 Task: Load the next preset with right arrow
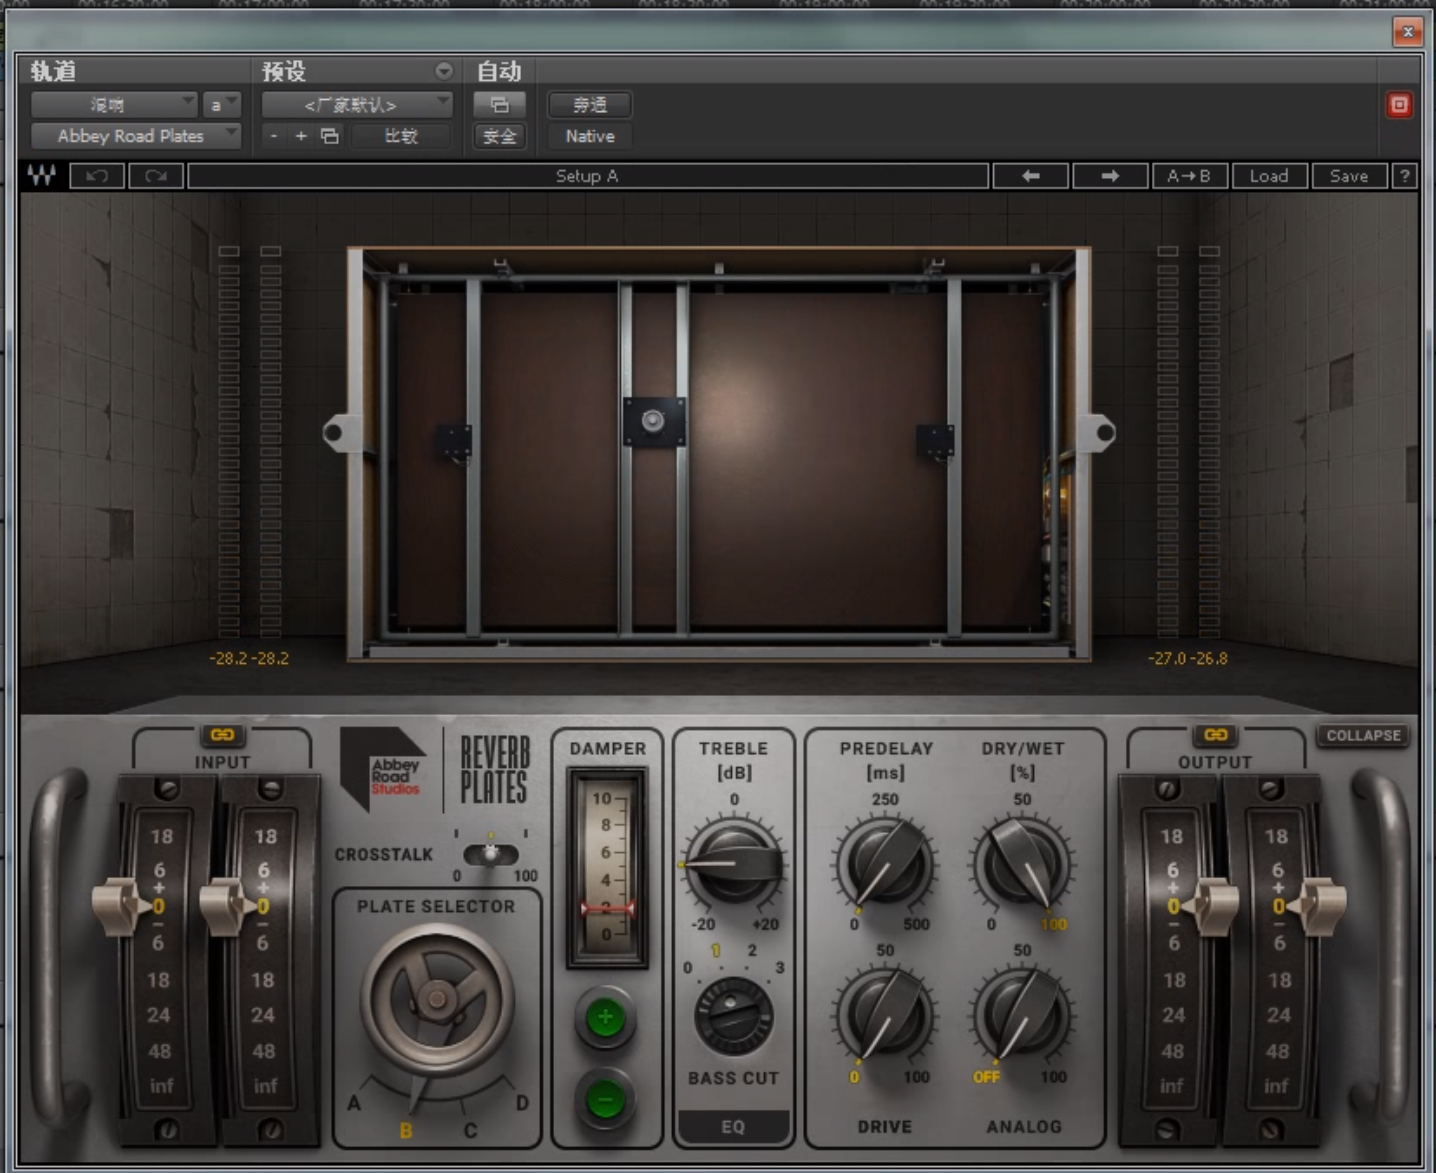[x=1110, y=176]
